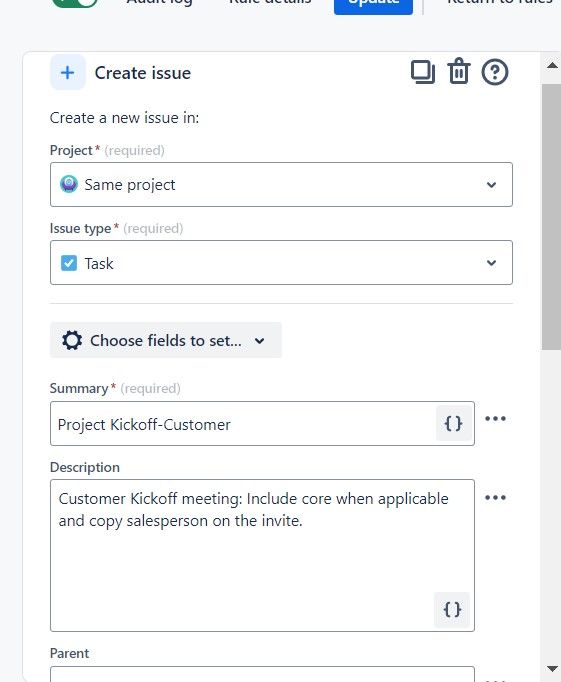Duplicate the Create issue component
Image resolution: width=561 pixels, height=682 pixels.
423,72
